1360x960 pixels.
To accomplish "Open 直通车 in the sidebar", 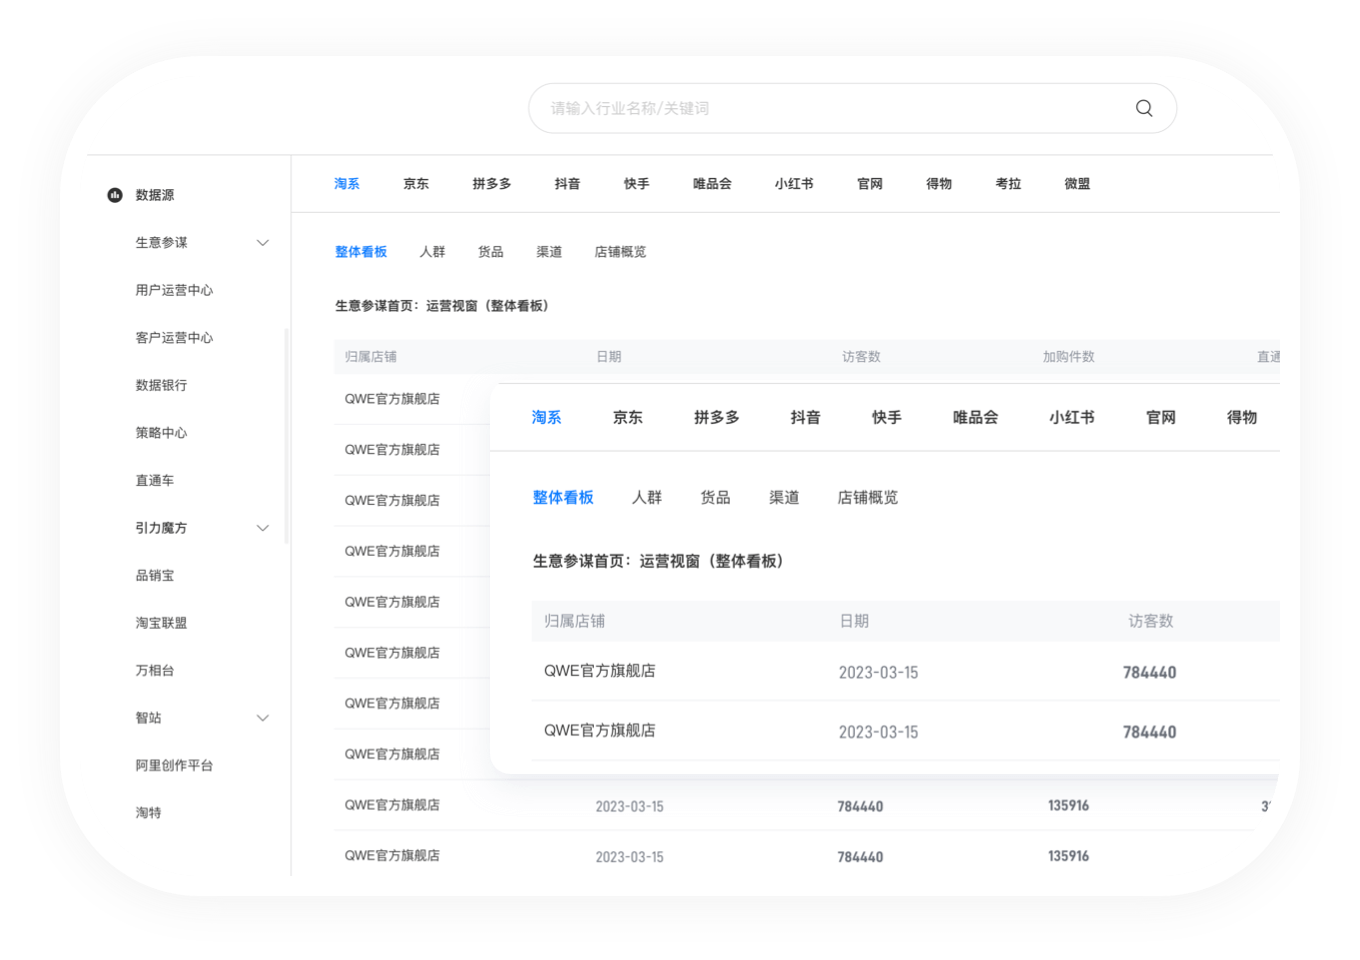I will click(x=155, y=481).
